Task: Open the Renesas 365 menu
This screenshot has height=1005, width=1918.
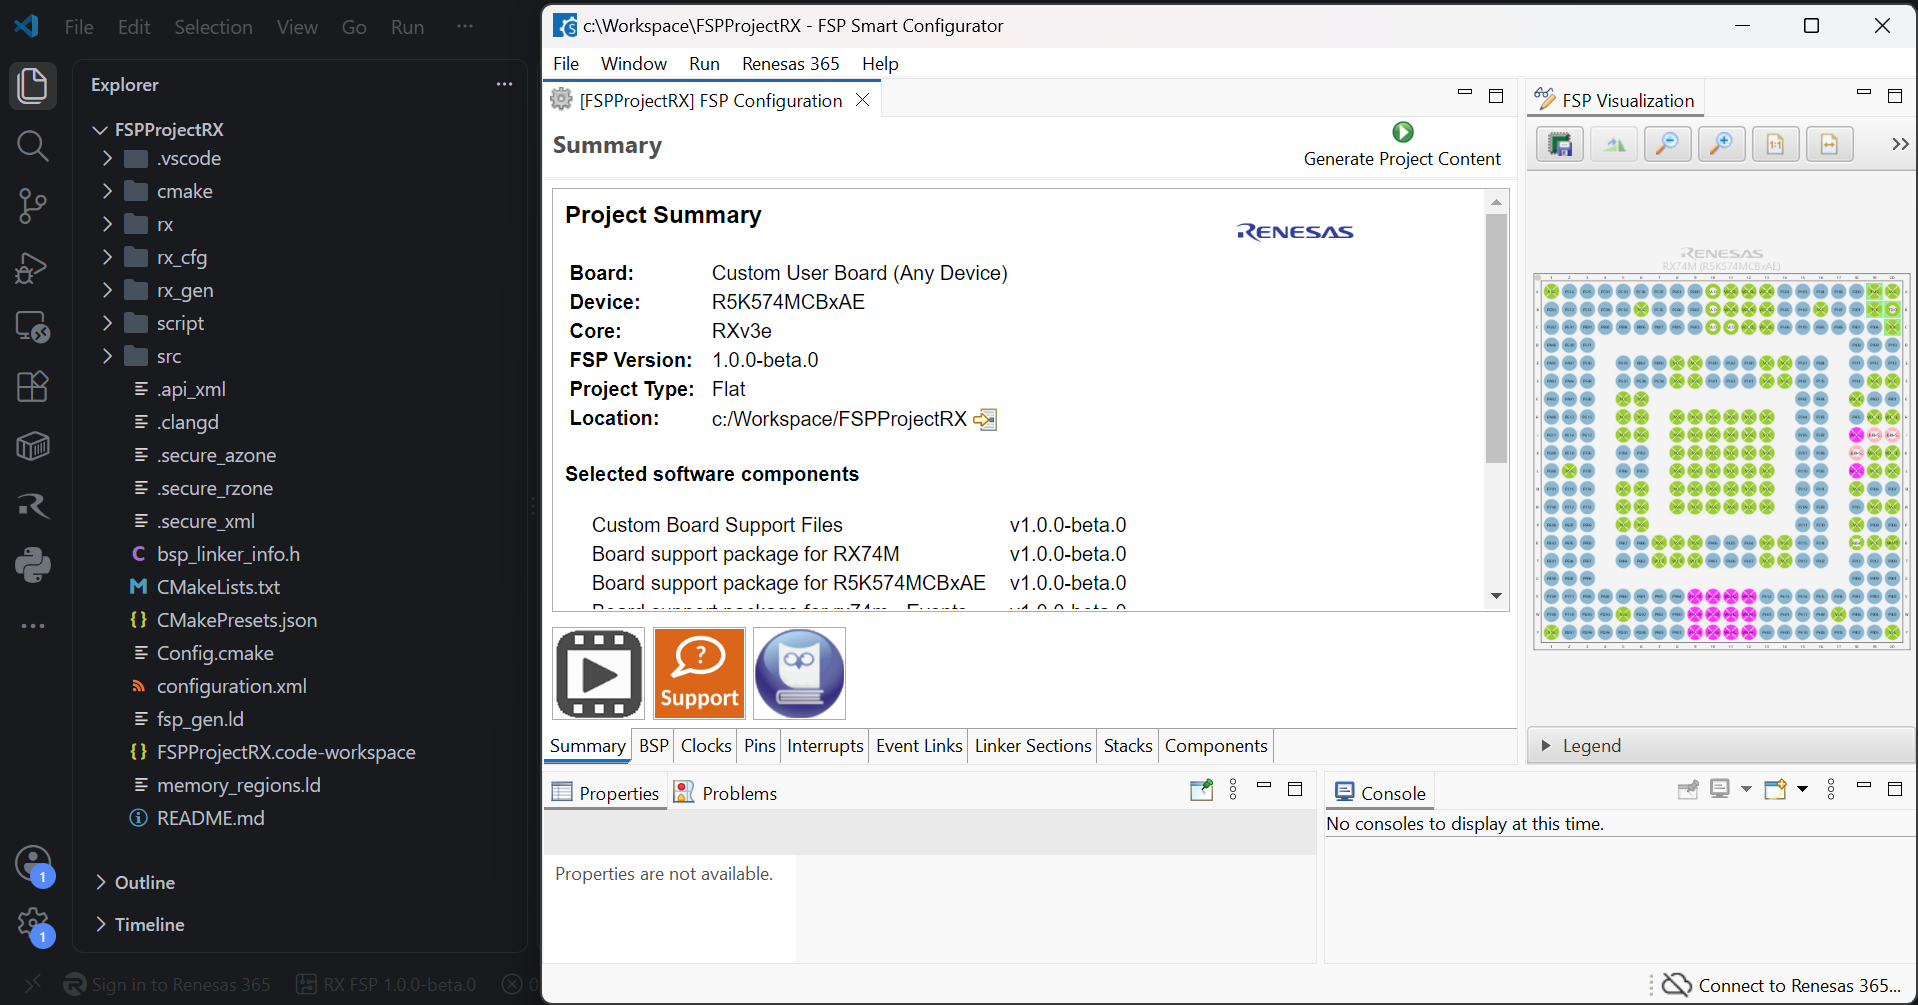Action: click(x=790, y=64)
